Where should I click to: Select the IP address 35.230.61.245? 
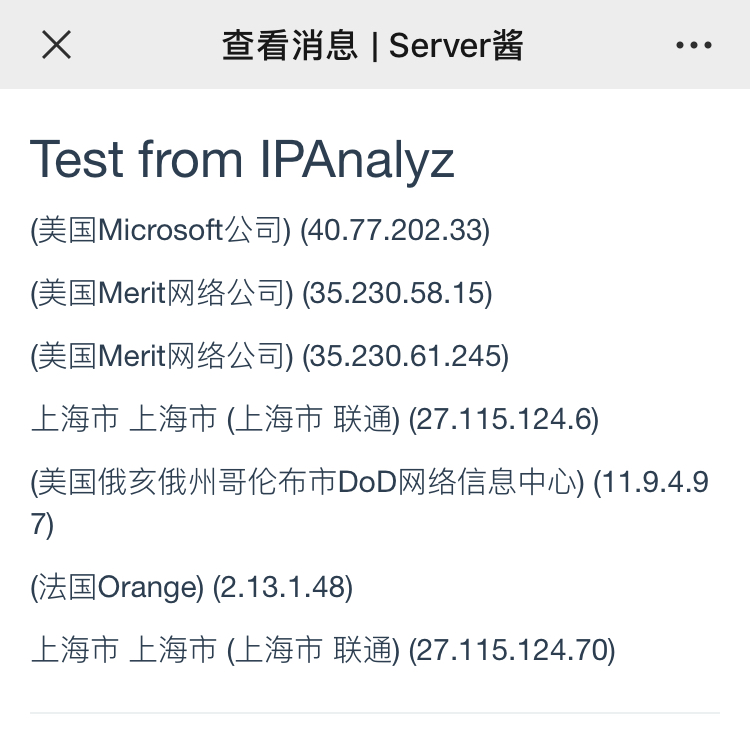(406, 355)
